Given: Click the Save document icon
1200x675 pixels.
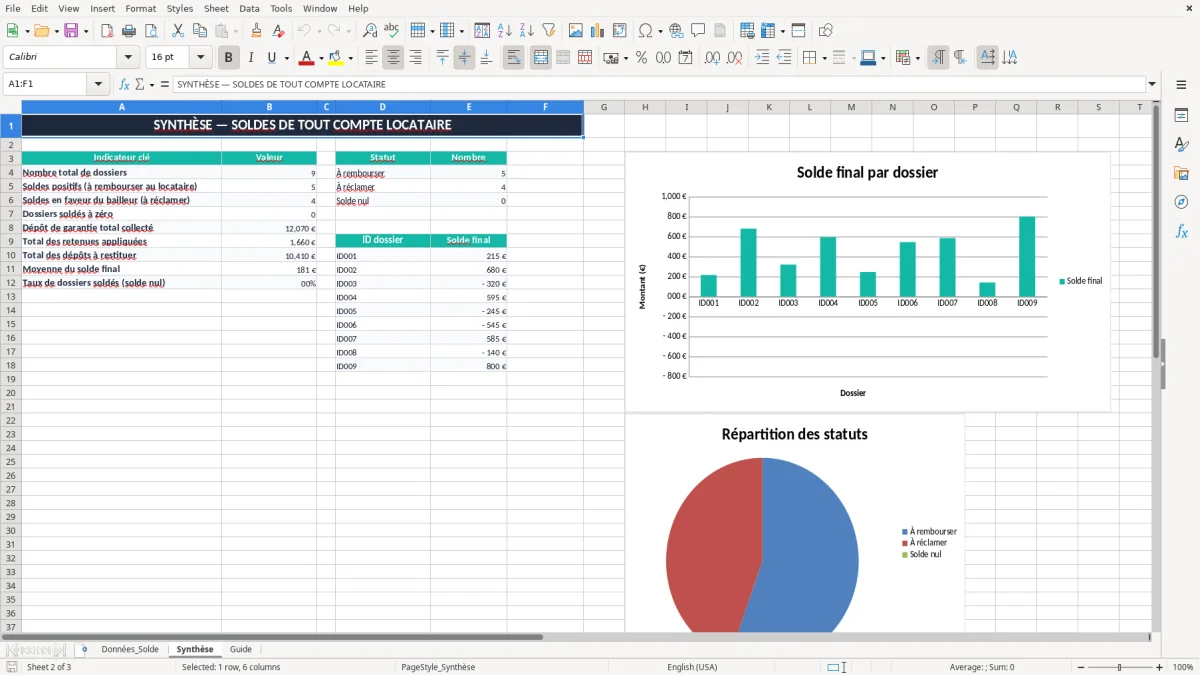Looking at the screenshot, I should pyautogui.click(x=71, y=31).
